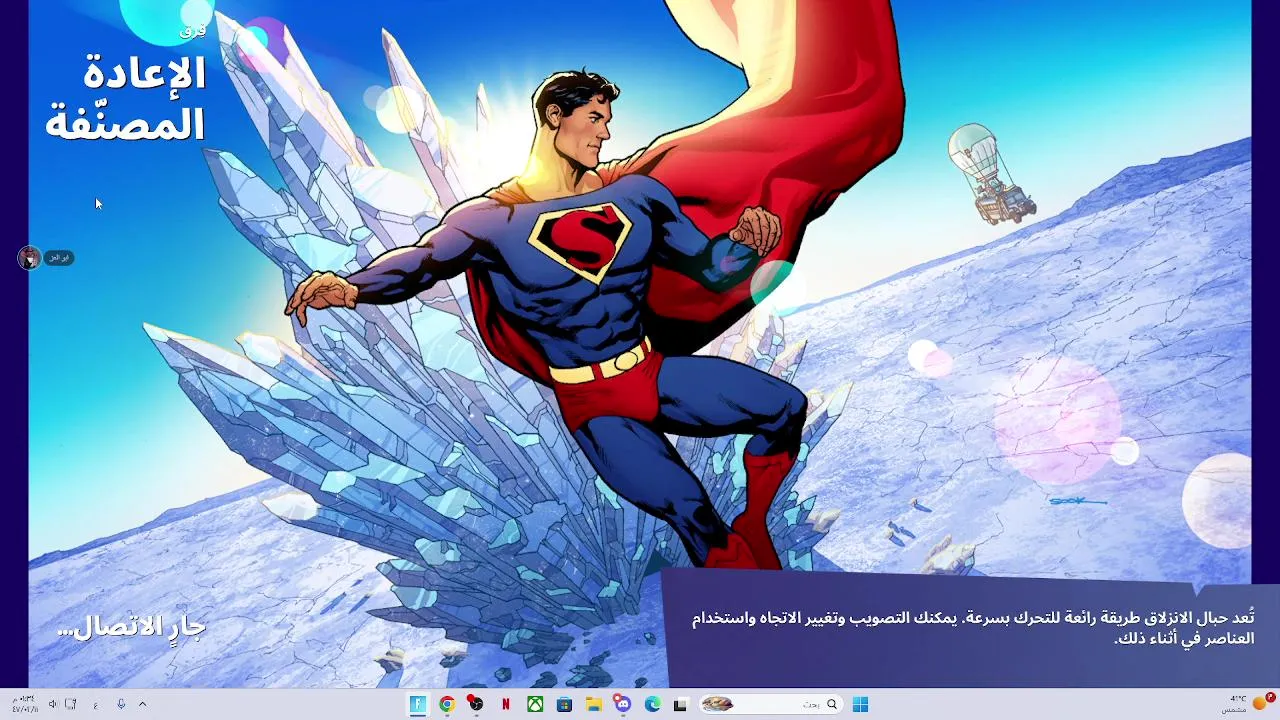Image resolution: width=1280 pixels, height=720 pixels.
Task: Click the loading tip text about ziplines
Action: click(x=972, y=628)
